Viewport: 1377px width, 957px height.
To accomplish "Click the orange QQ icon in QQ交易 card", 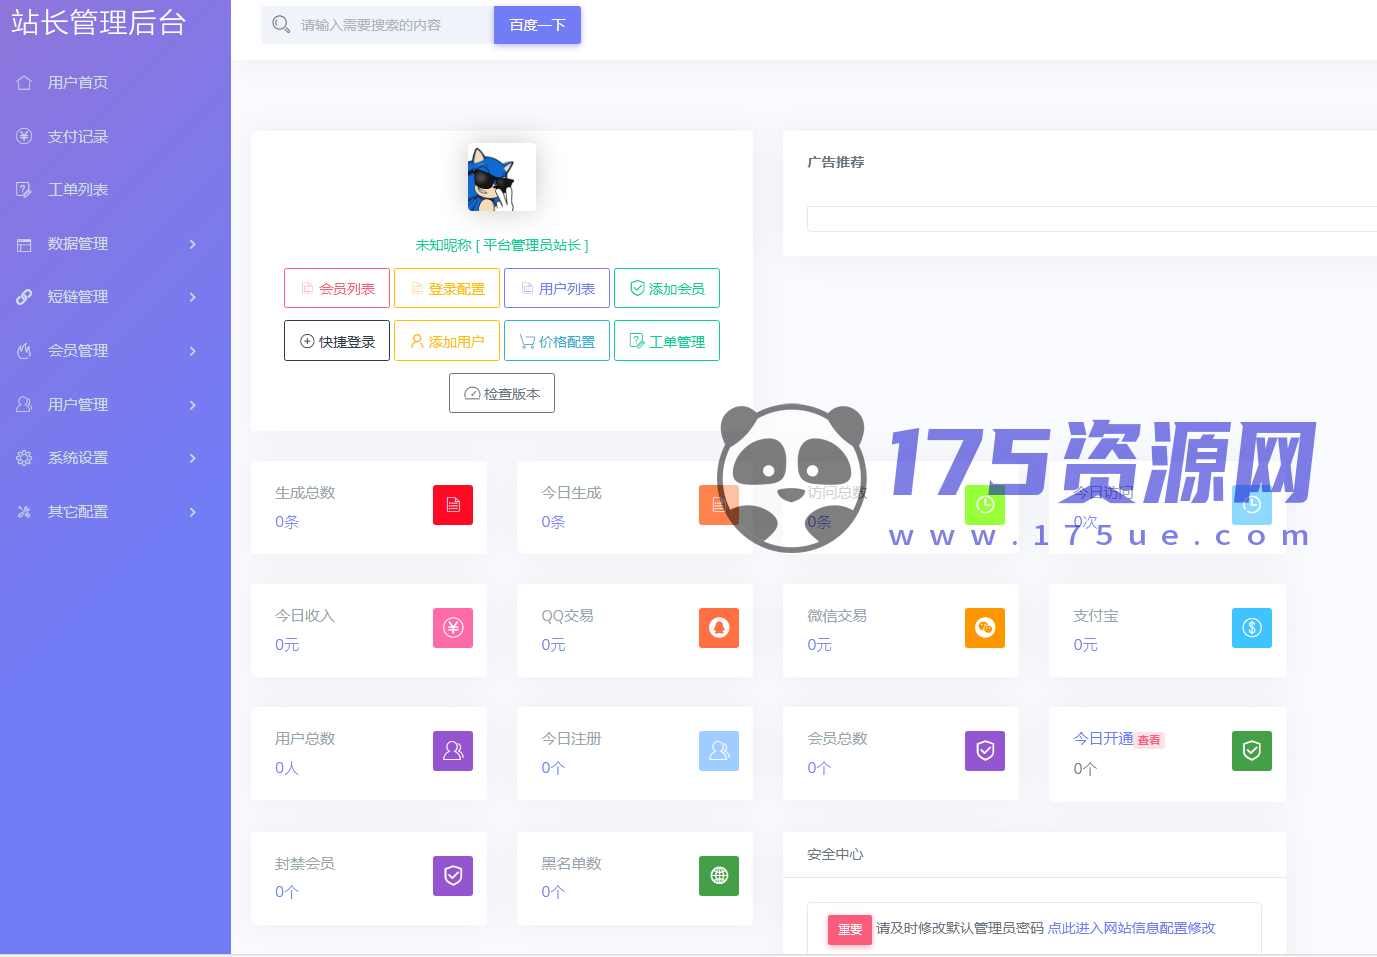I will [719, 628].
